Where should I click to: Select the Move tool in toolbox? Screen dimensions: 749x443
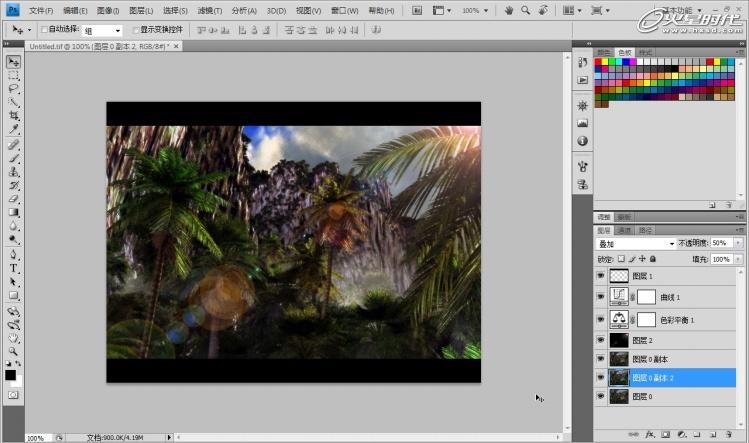[13, 62]
